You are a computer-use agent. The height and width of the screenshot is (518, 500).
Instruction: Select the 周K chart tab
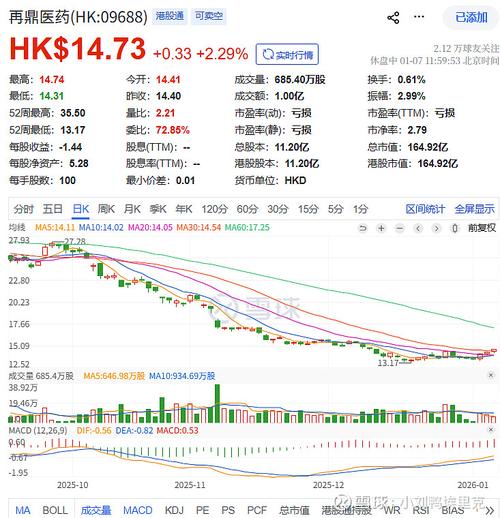coord(106,209)
